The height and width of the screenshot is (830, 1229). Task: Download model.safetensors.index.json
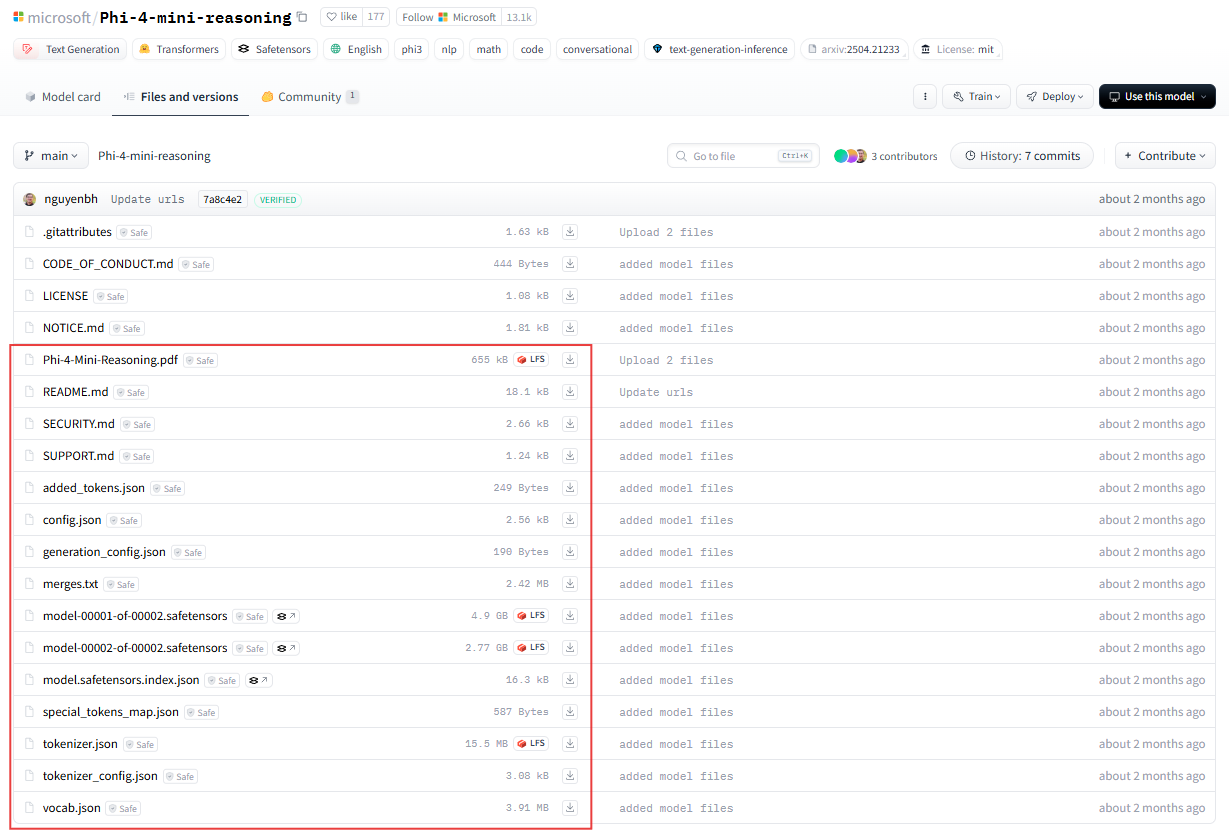570,680
